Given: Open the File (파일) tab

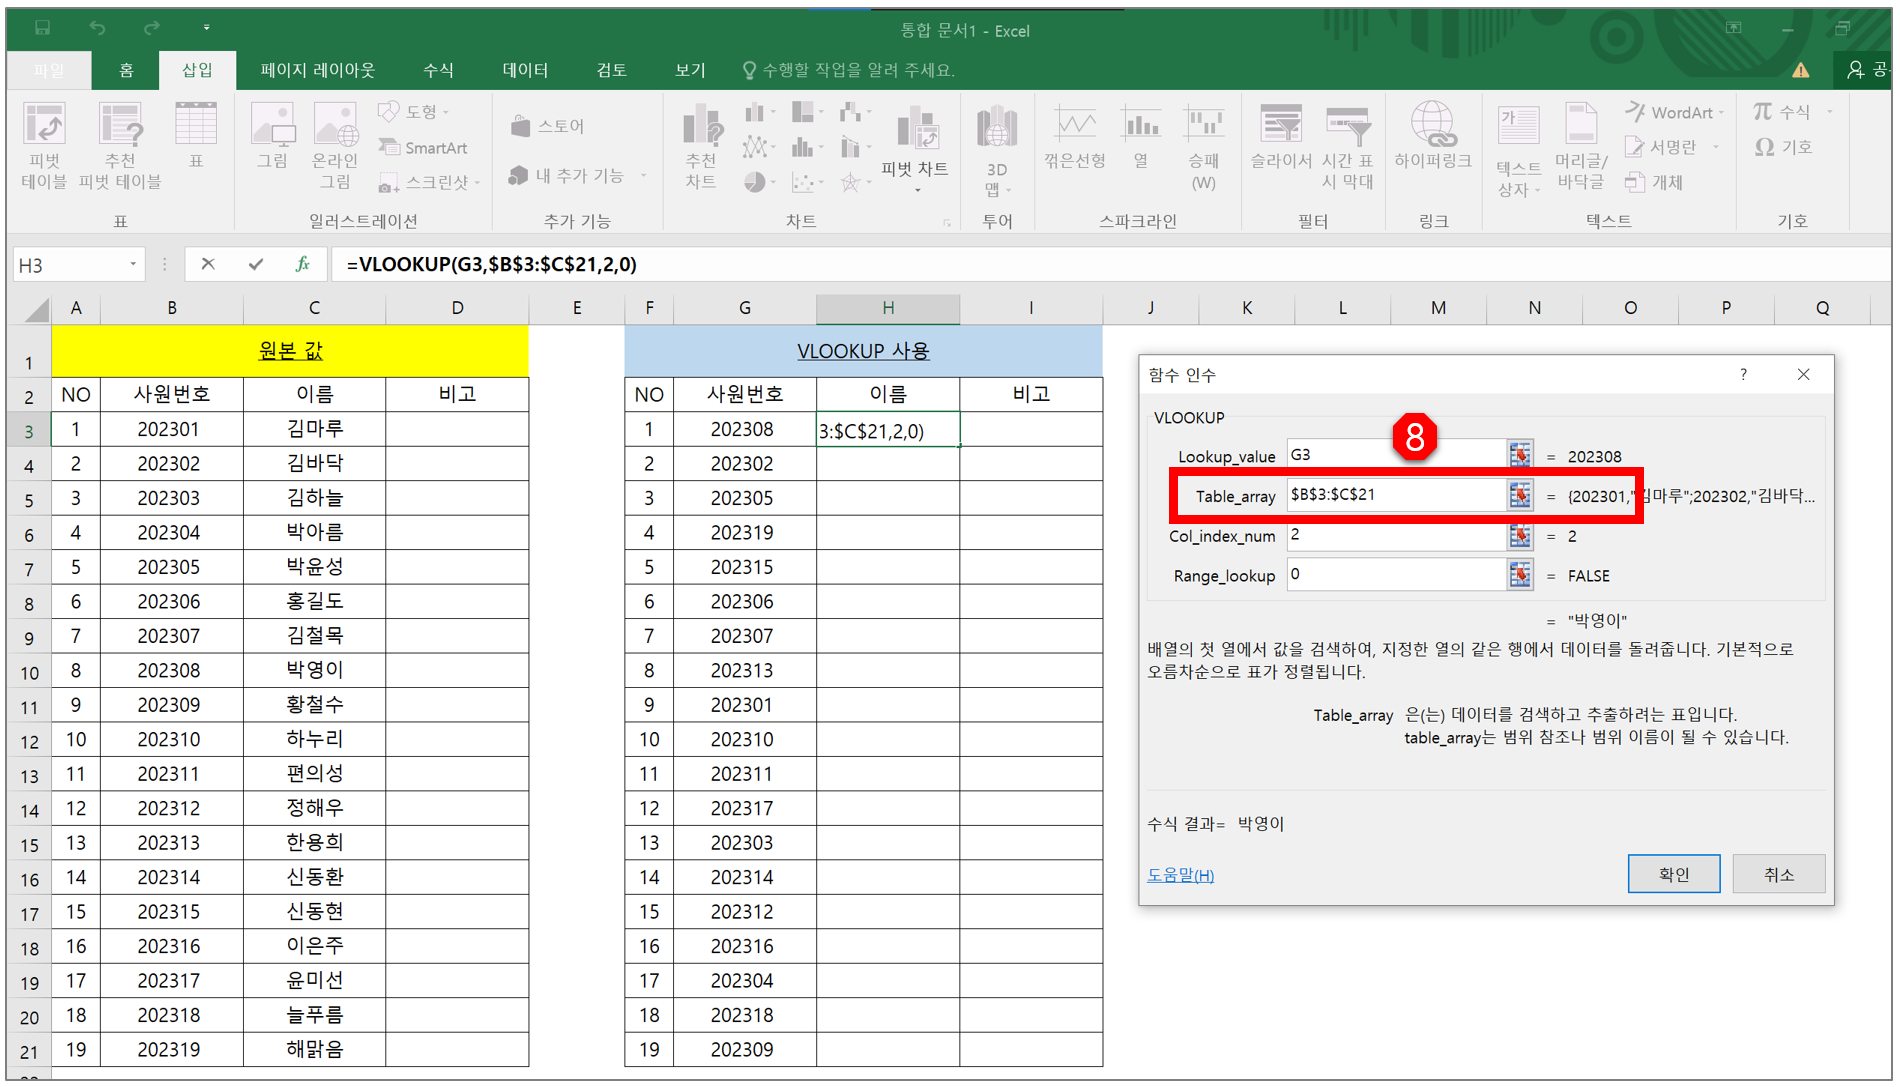Looking at the screenshot, I should point(48,70).
